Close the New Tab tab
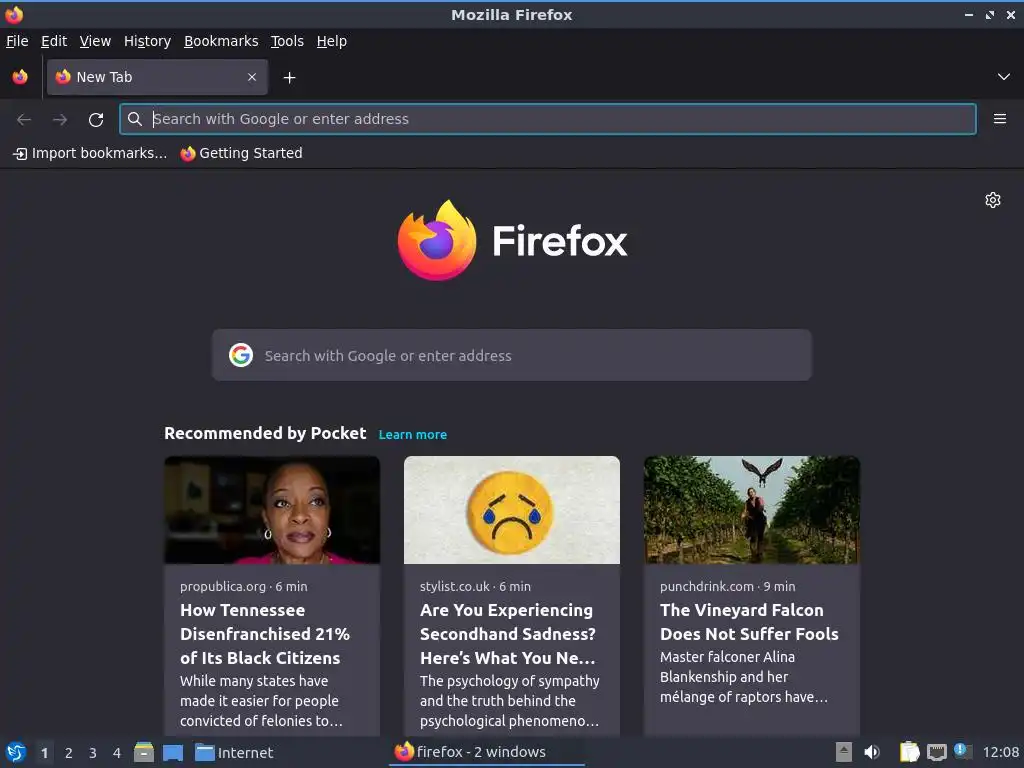The image size is (1024, 768). 252,77
